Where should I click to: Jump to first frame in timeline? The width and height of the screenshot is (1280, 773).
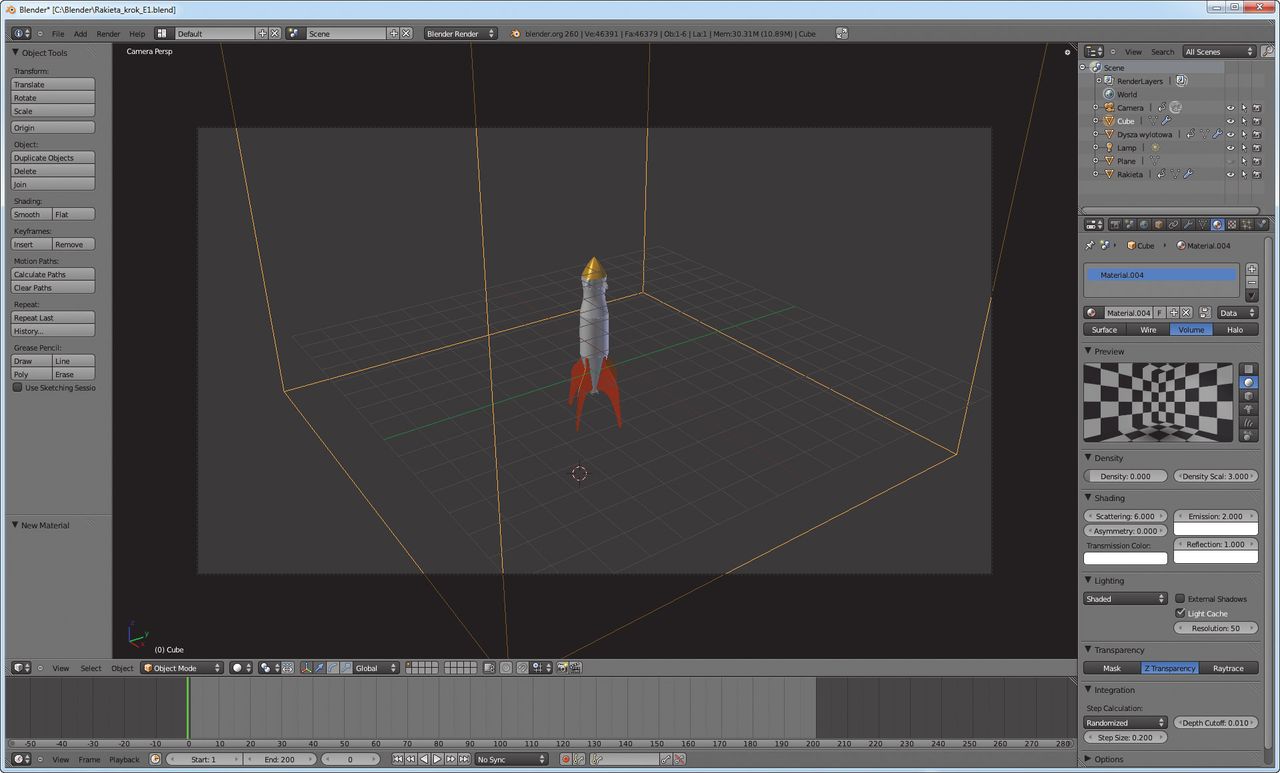tap(397, 759)
